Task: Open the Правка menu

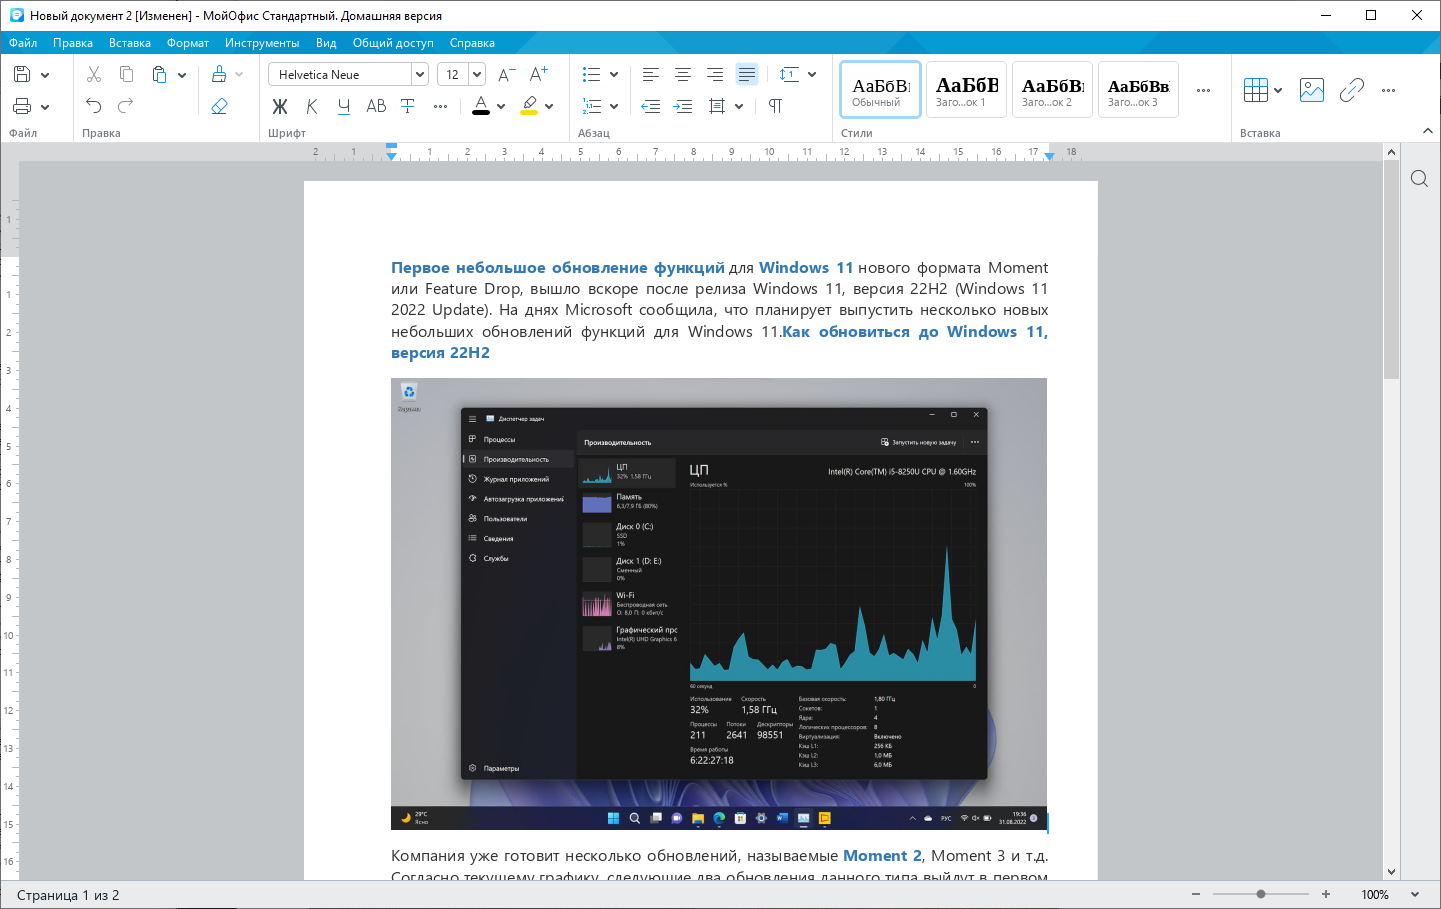Action: [x=73, y=43]
